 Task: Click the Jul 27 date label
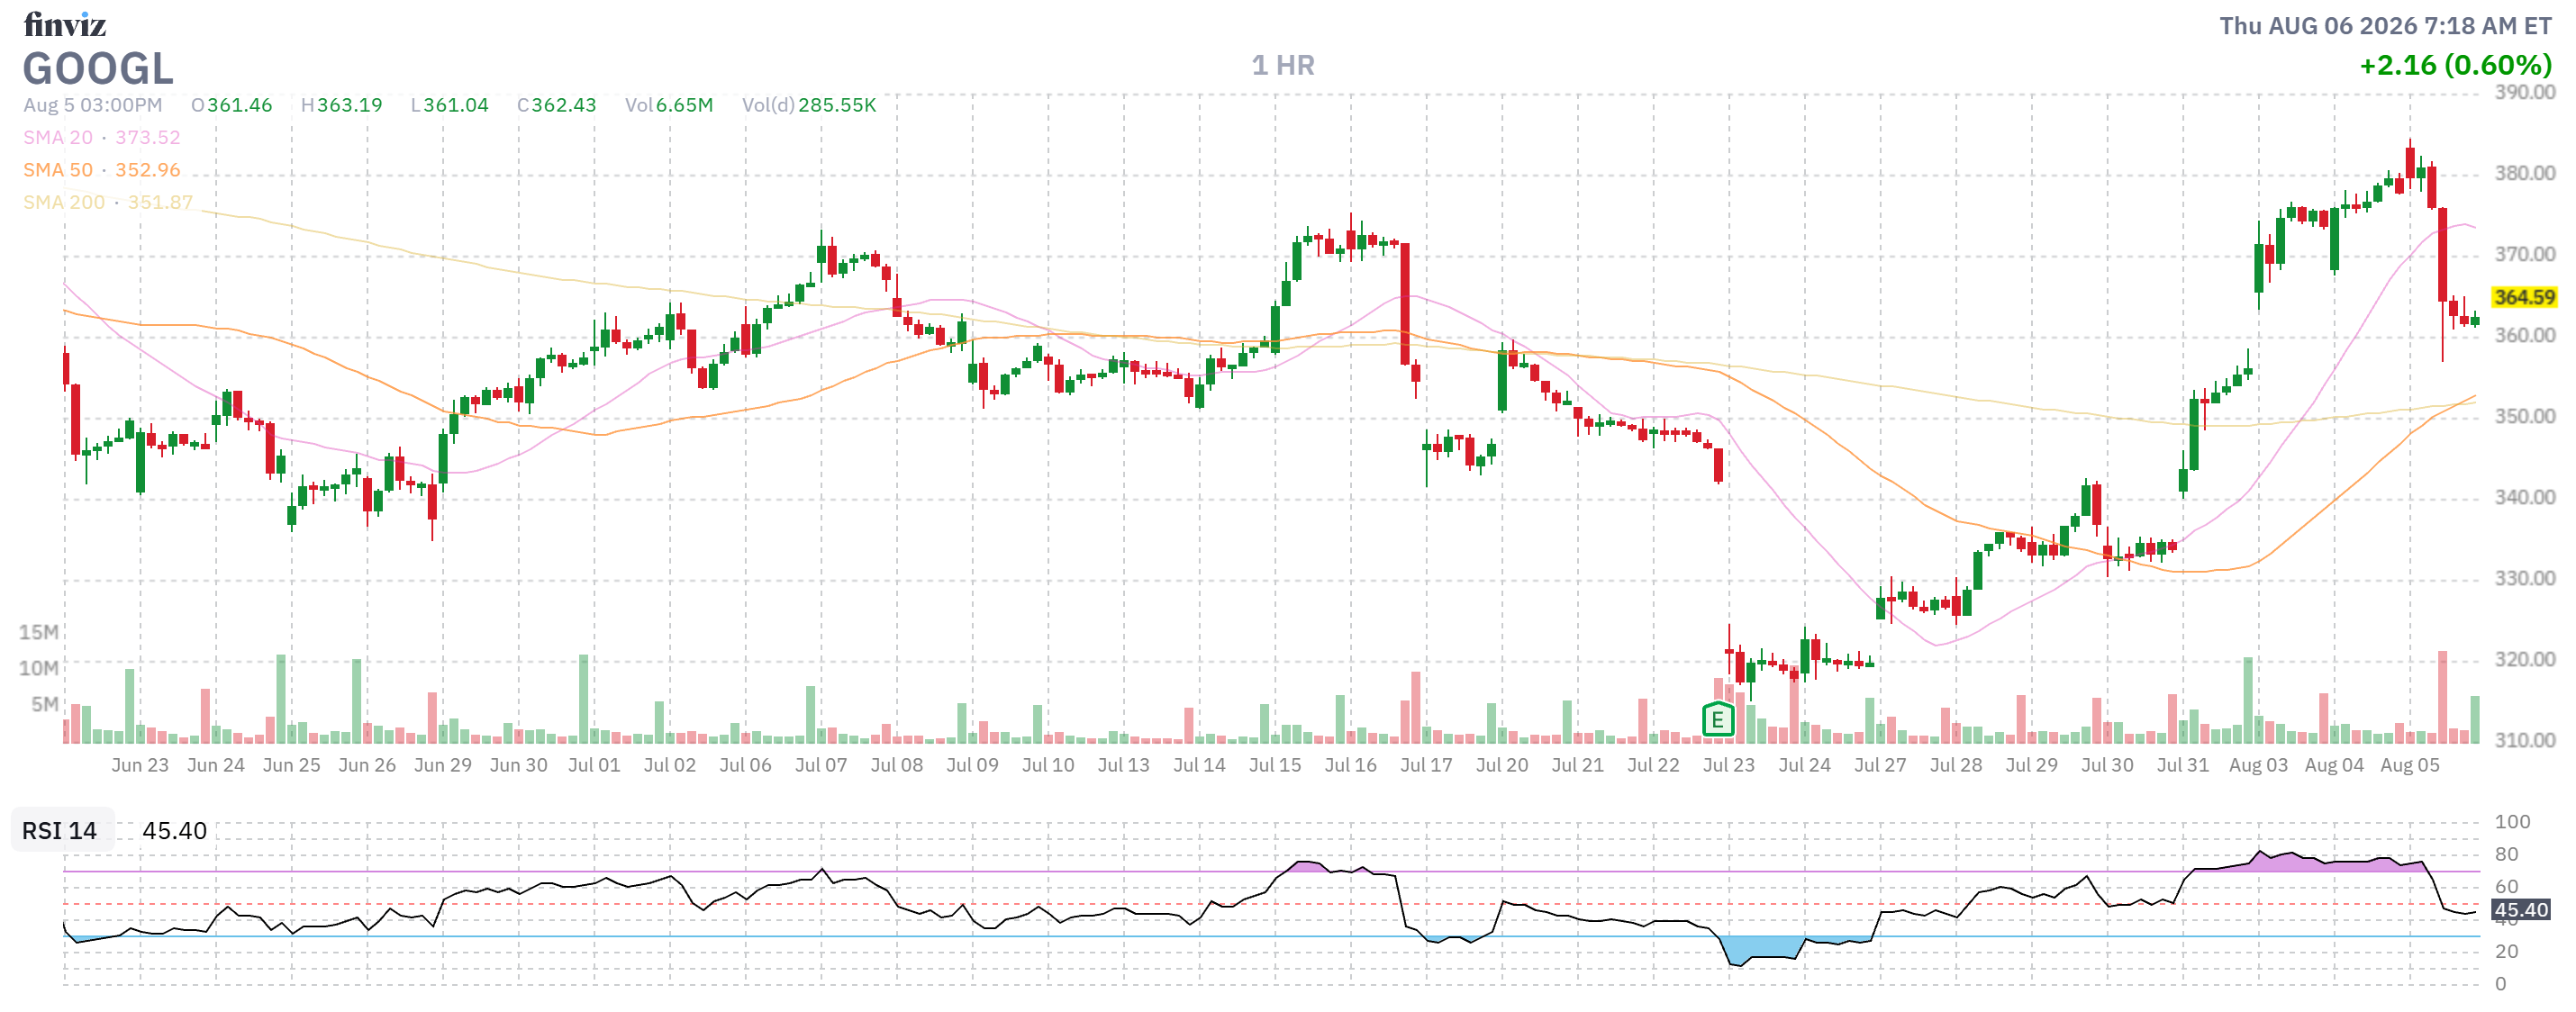(1880, 765)
